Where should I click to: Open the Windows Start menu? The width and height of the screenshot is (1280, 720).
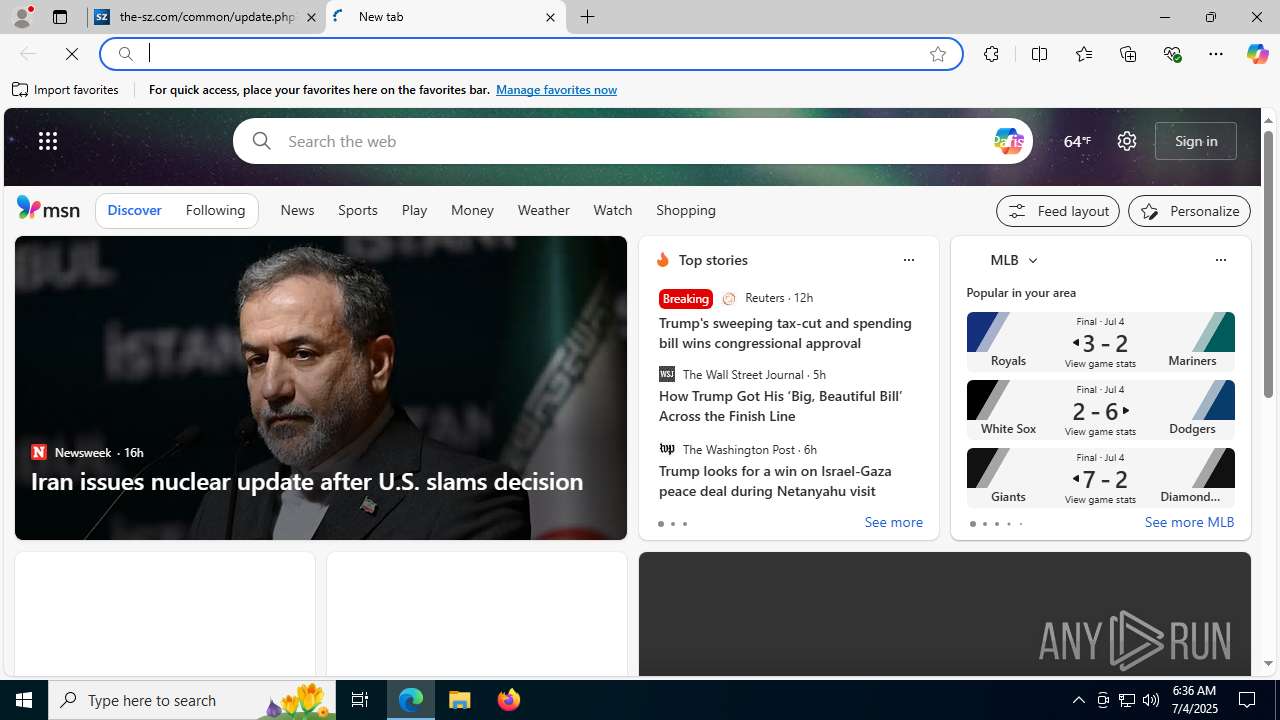(24, 700)
